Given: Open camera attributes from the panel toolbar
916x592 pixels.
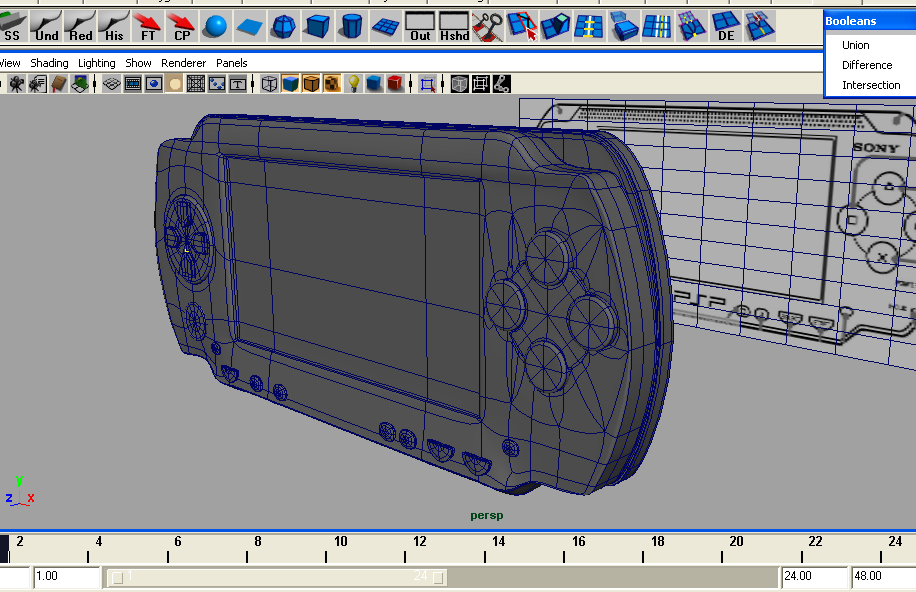Looking at the screenshot, I should click(38, 84).
